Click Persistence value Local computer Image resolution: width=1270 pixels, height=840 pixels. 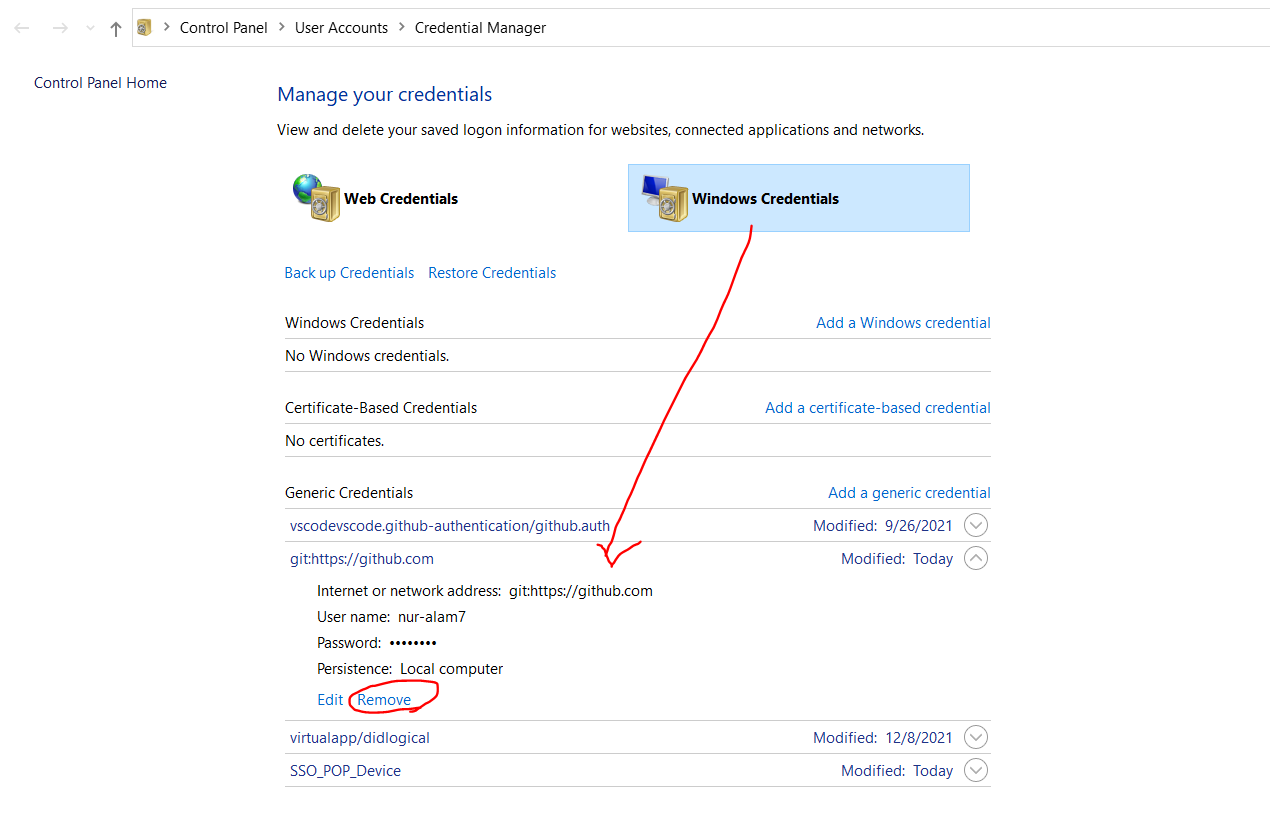point(452,669)
